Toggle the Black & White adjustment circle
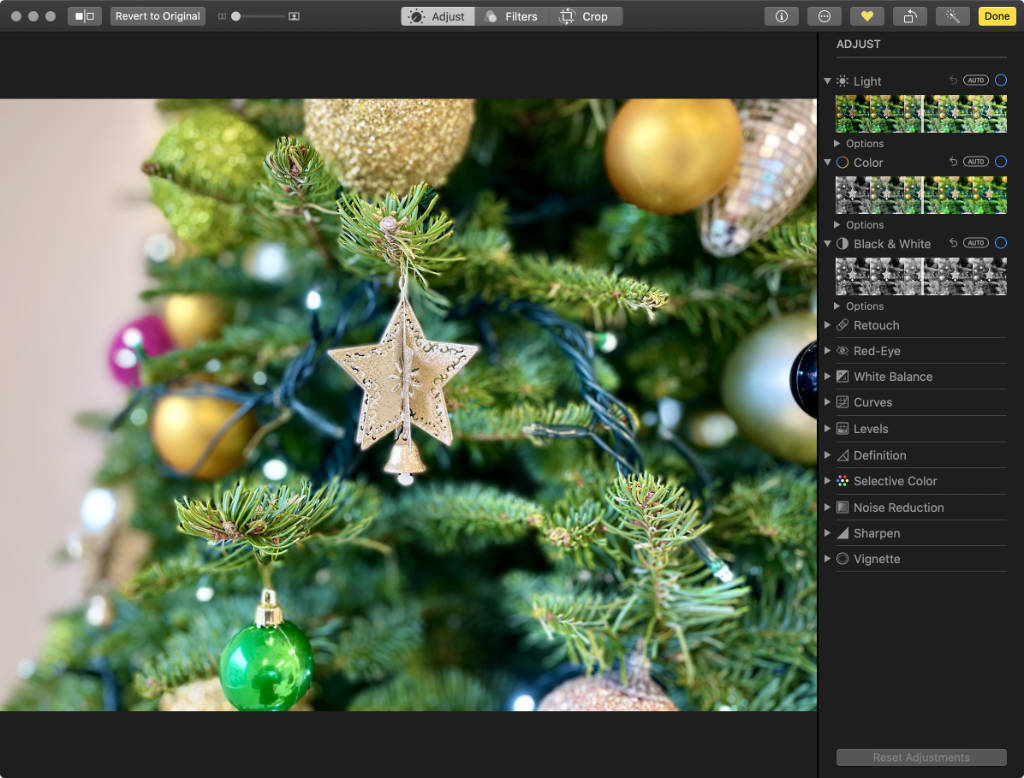1024x778 pixels. 1000,243
